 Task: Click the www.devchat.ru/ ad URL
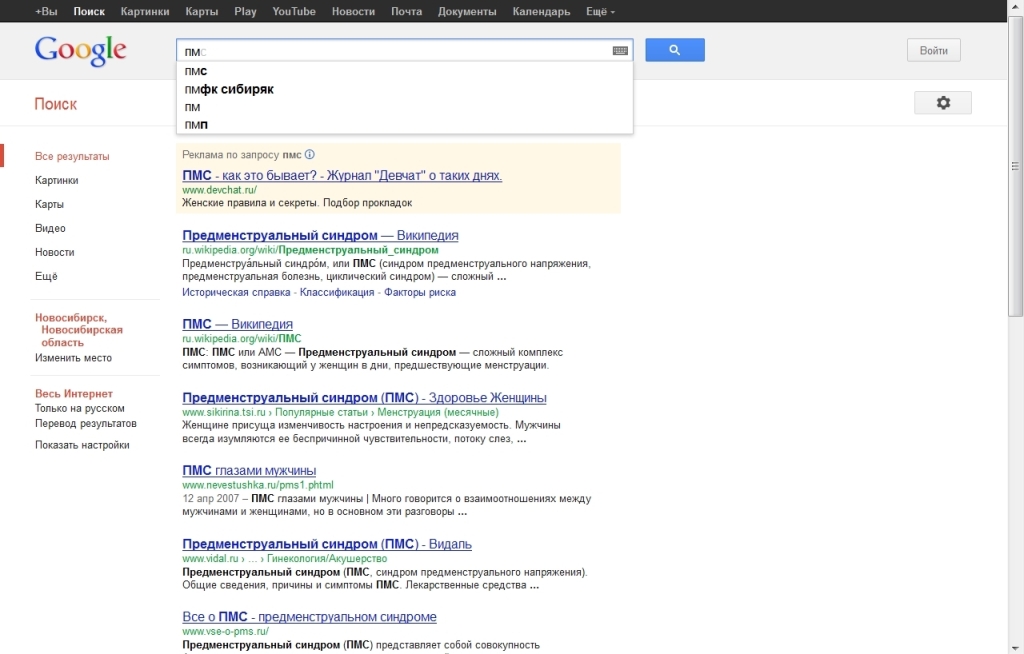(219, 190)
